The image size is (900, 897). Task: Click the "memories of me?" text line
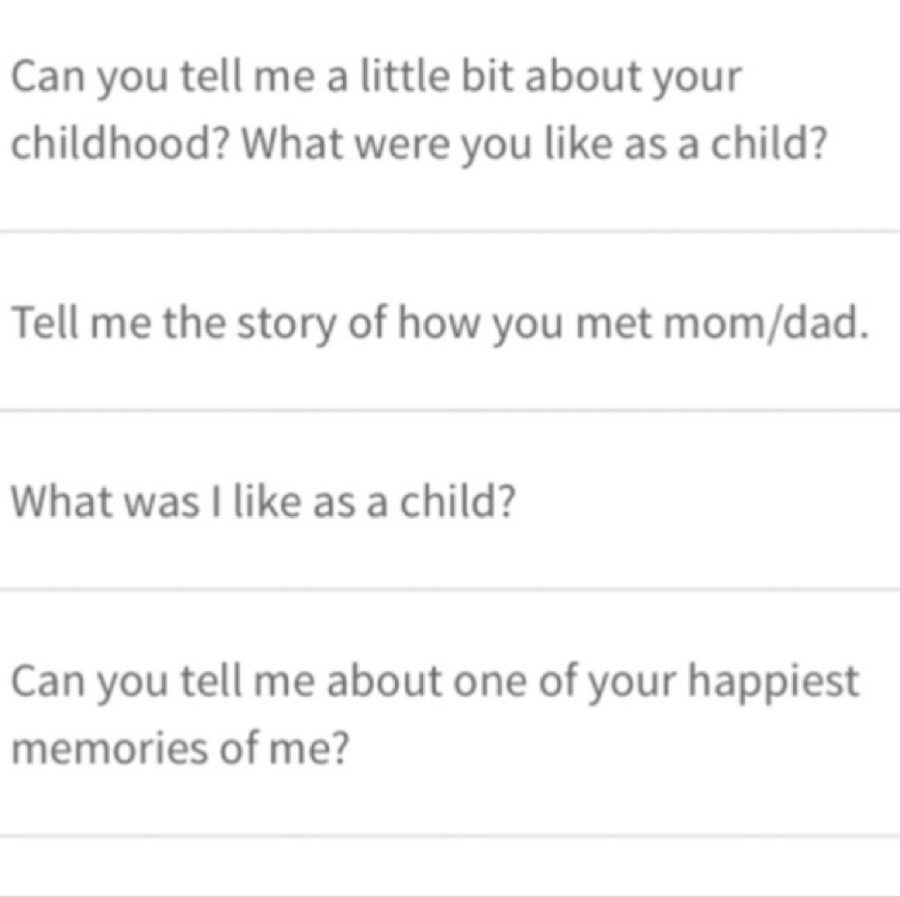tap(180, 748)
